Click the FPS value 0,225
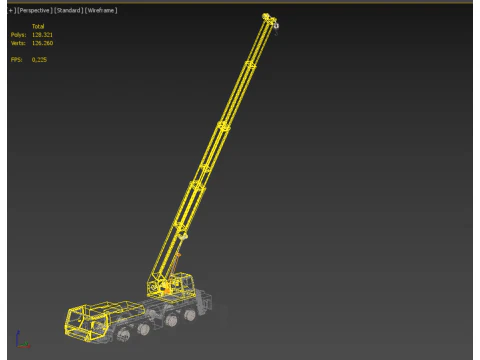Viewport: 480px width, 360px height. 39,60
